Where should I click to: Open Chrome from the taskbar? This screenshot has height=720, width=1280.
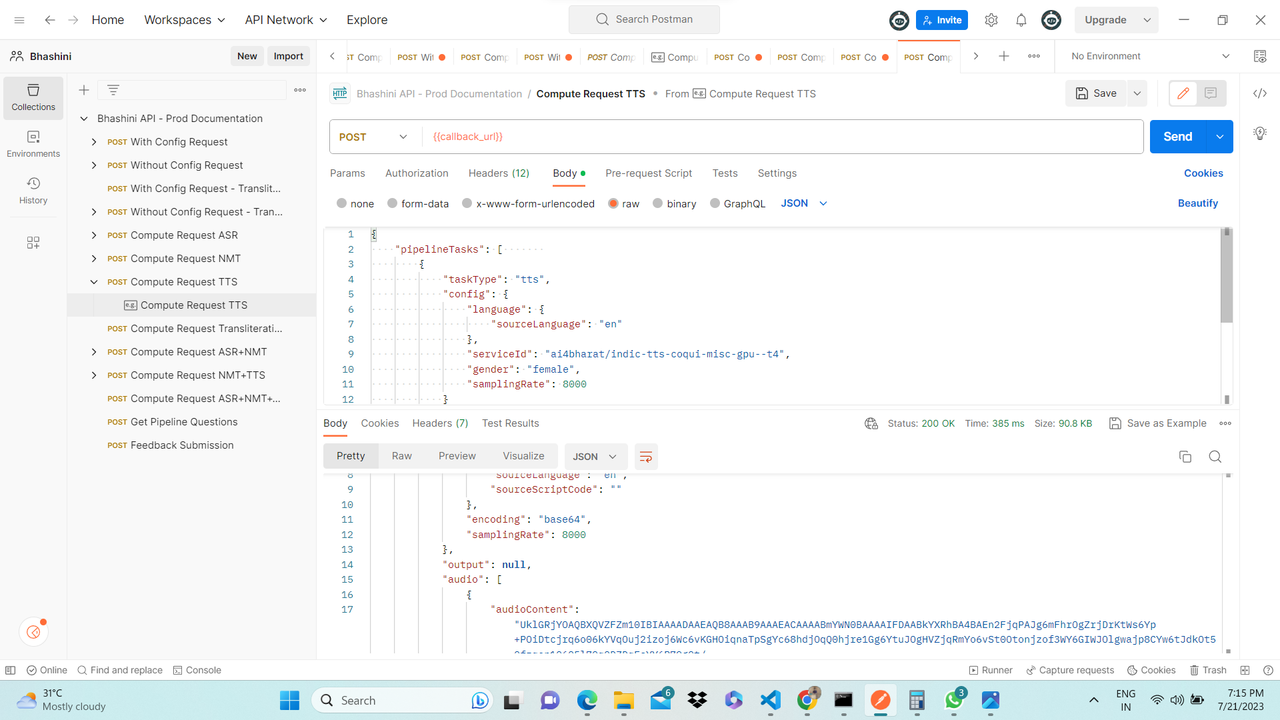(x=806, y=700)
